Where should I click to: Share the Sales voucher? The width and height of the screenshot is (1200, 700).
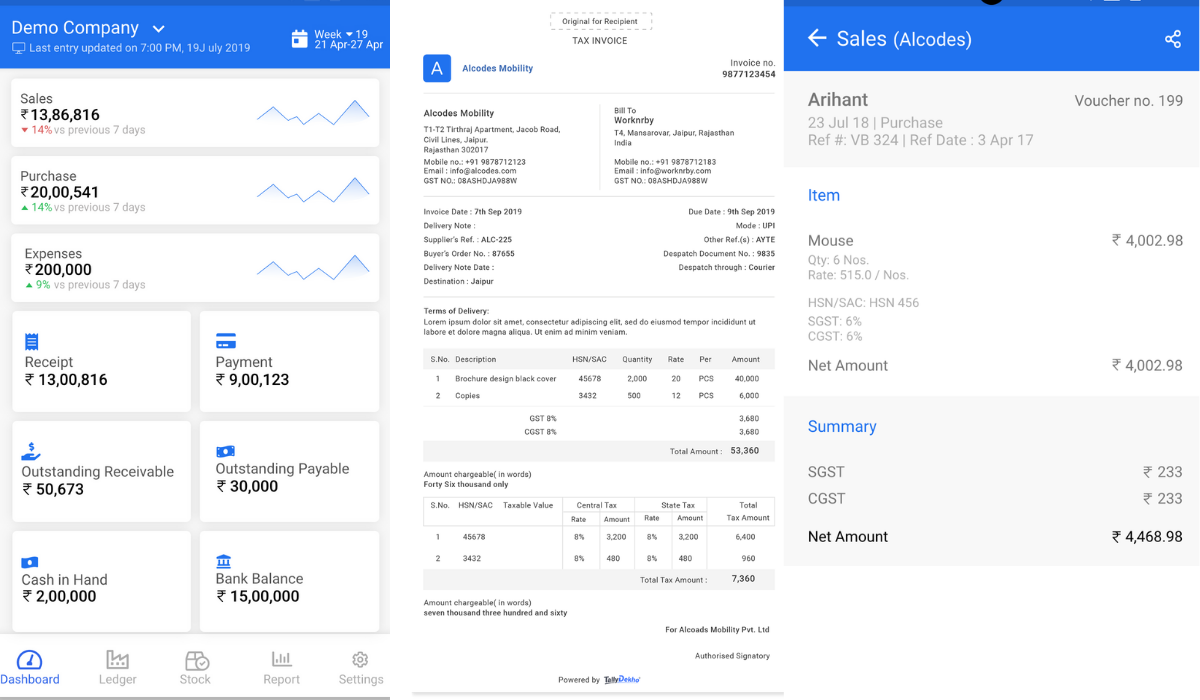1173,39
